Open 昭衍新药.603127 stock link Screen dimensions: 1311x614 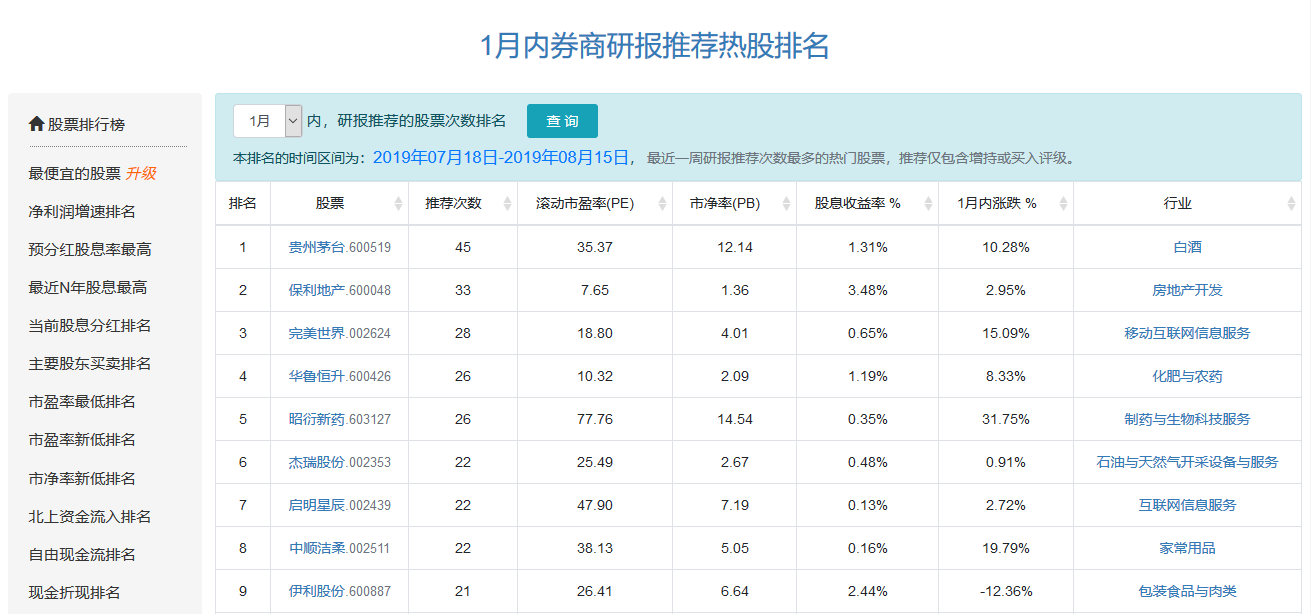click(x=340, y=419)
